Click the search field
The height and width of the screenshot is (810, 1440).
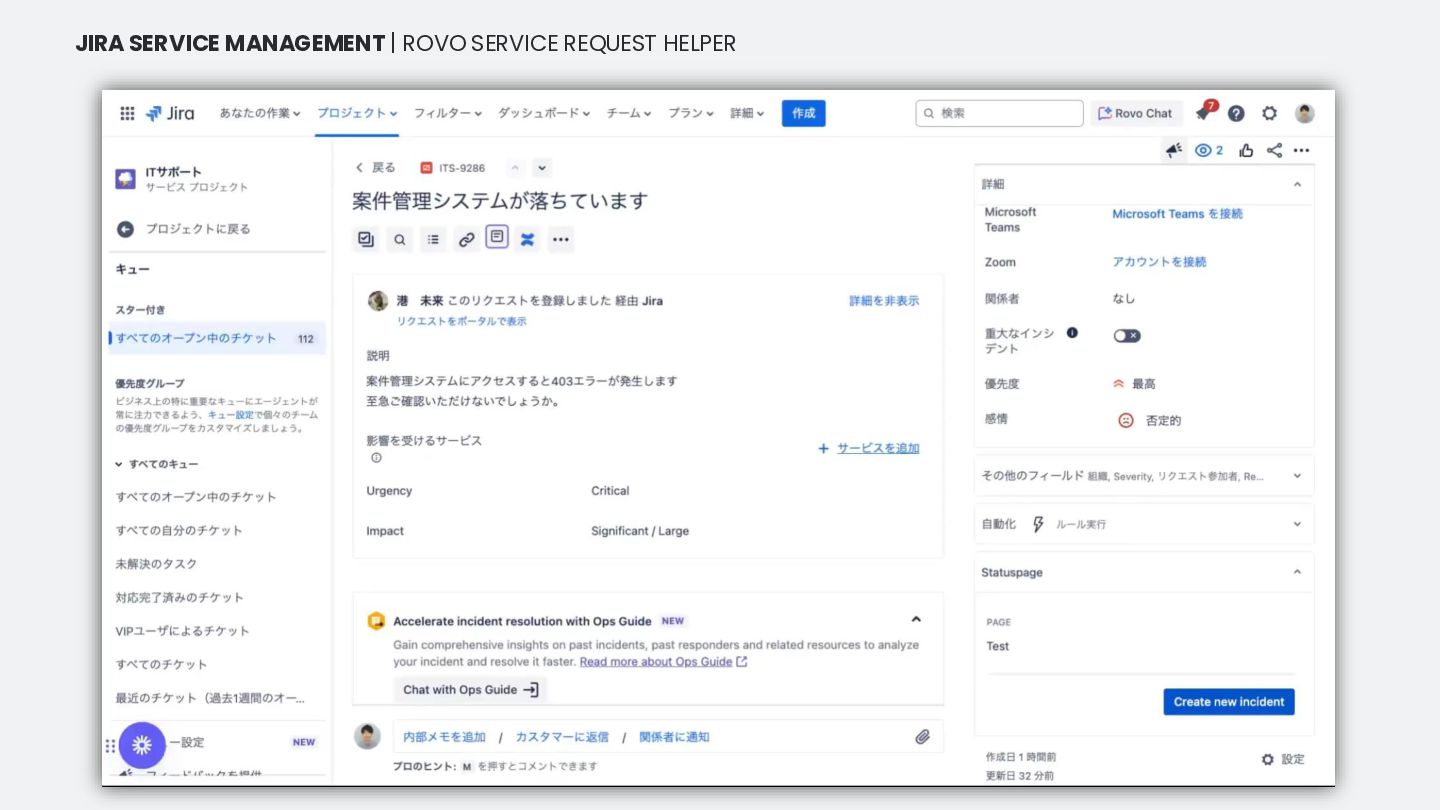point(999,113)
